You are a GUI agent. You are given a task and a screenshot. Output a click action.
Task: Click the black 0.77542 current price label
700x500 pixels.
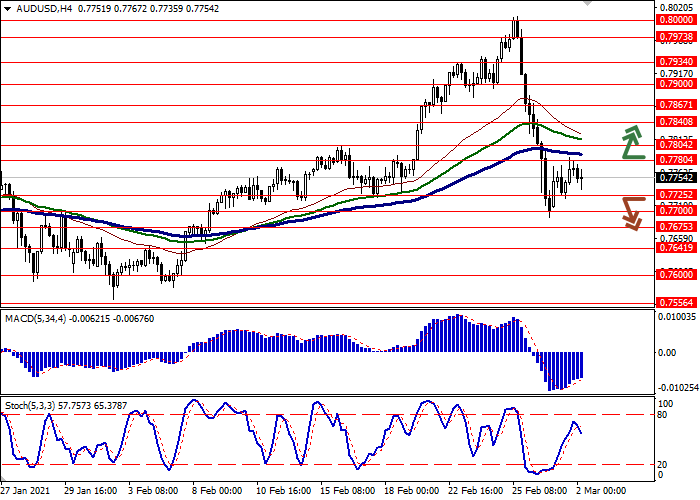click(676, 178)
